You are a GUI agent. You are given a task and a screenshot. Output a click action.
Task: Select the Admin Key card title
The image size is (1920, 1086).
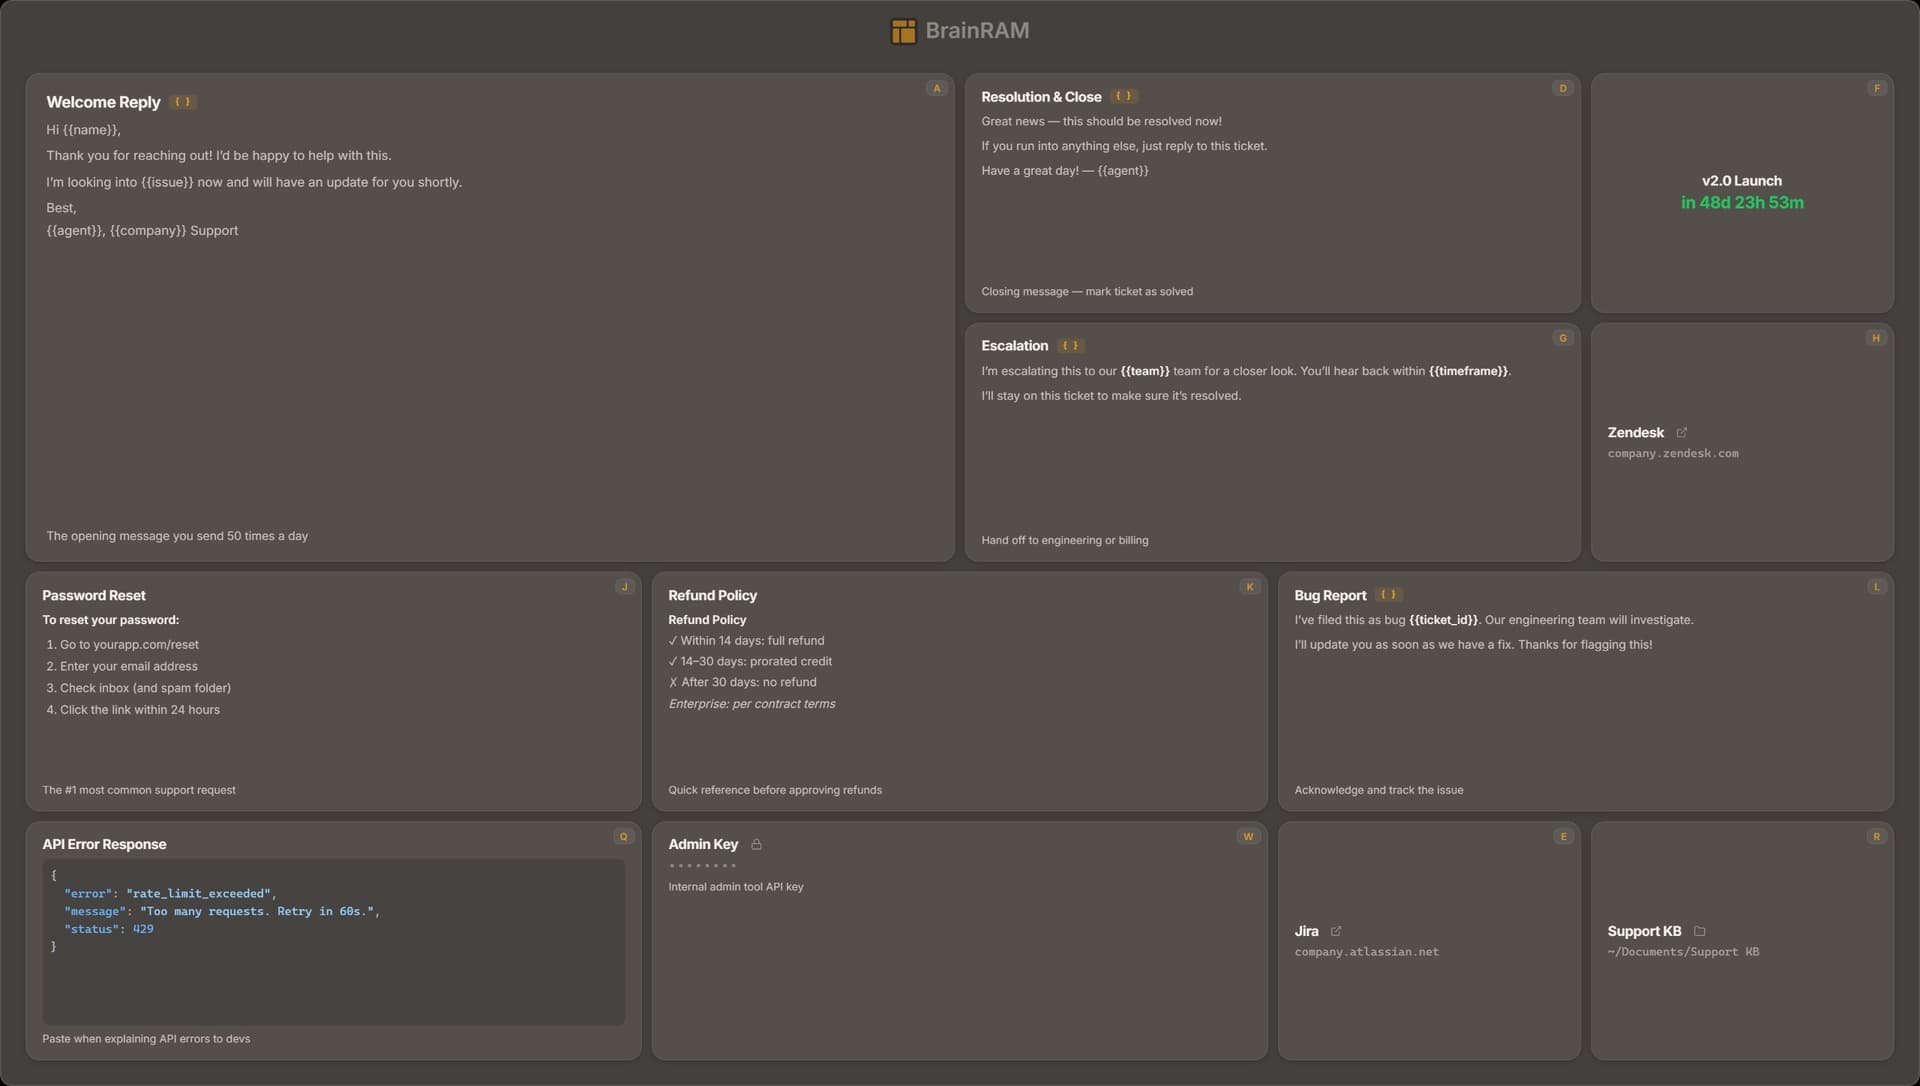coord(703,845)
